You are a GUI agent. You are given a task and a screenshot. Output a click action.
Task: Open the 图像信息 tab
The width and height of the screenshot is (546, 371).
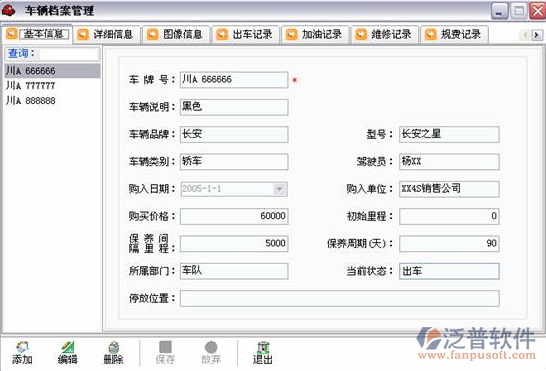click(177, 34)
